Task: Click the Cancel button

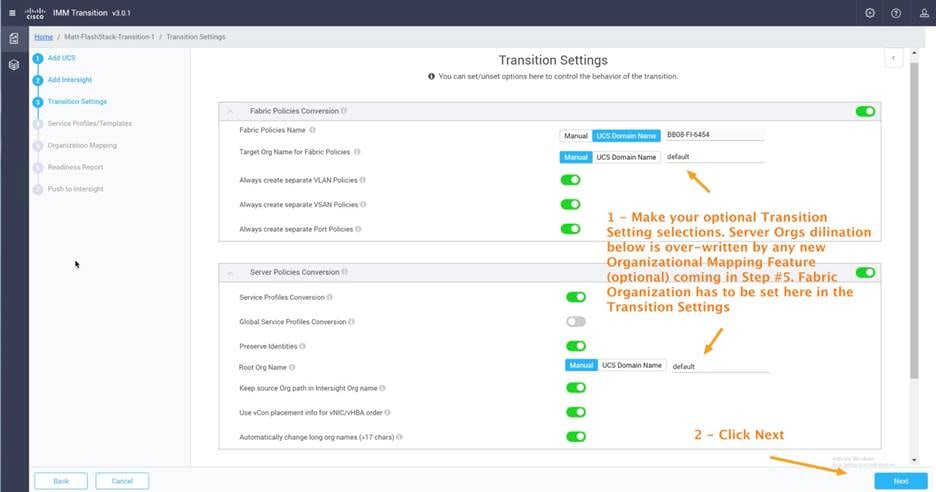Action: pyautogui.click(x=122, y=481)
